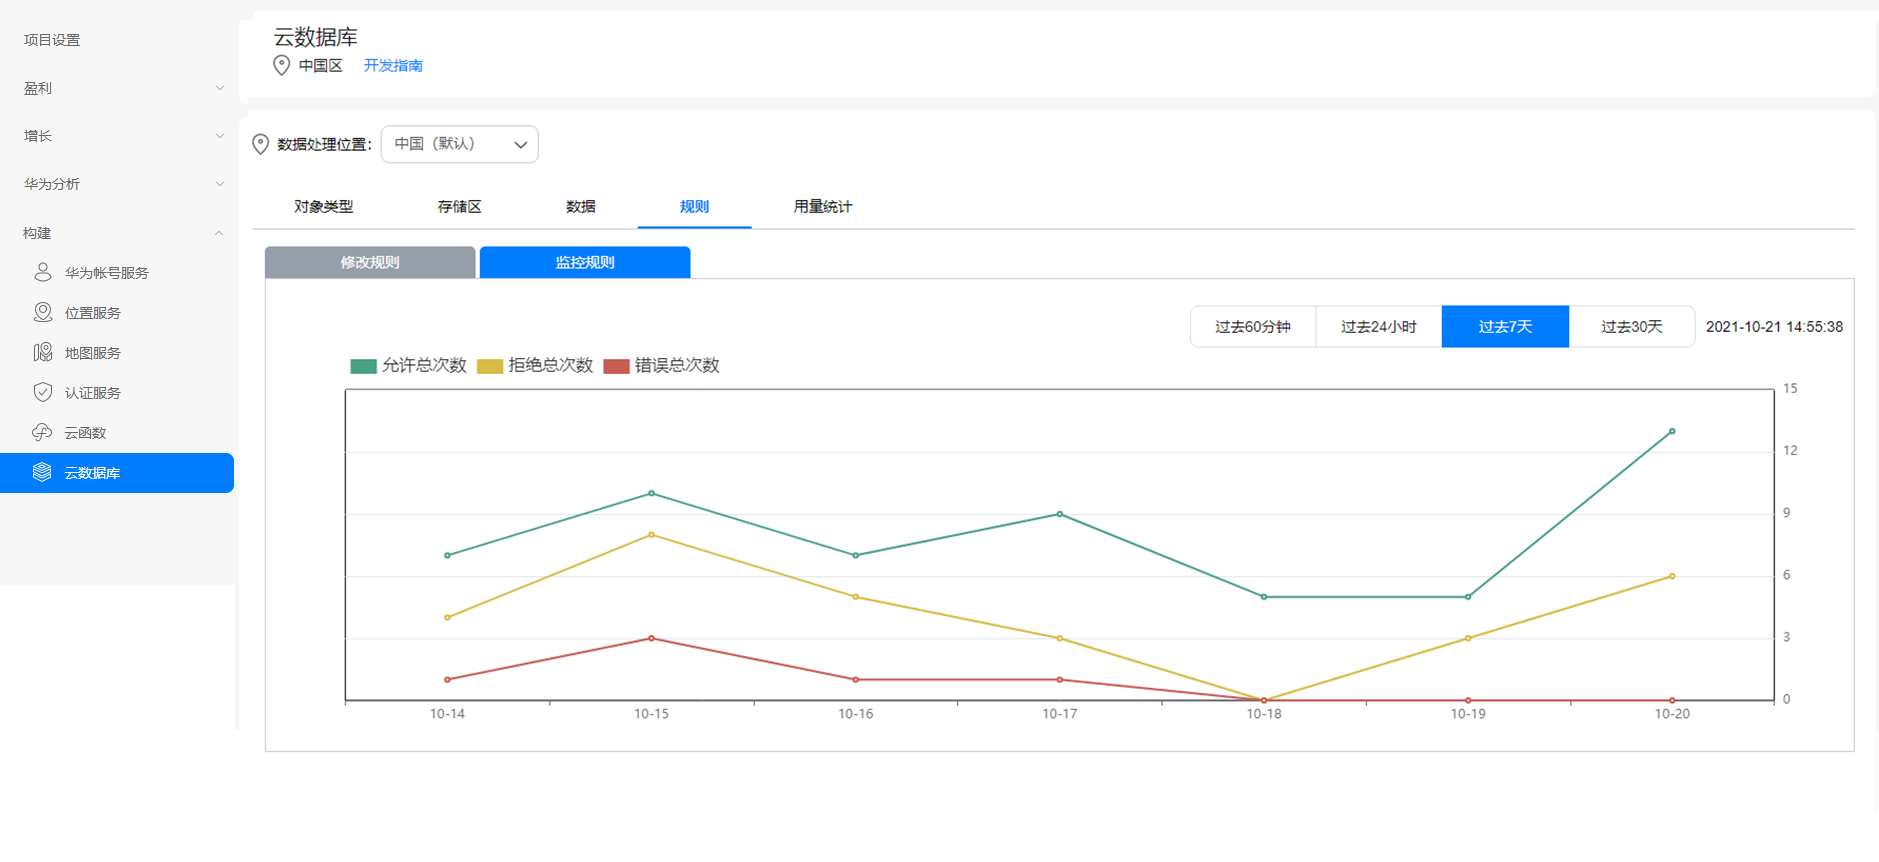Toggle the 错误总次数 legend series
Viewport: 1879px width, 862px height.
(662, 365)
